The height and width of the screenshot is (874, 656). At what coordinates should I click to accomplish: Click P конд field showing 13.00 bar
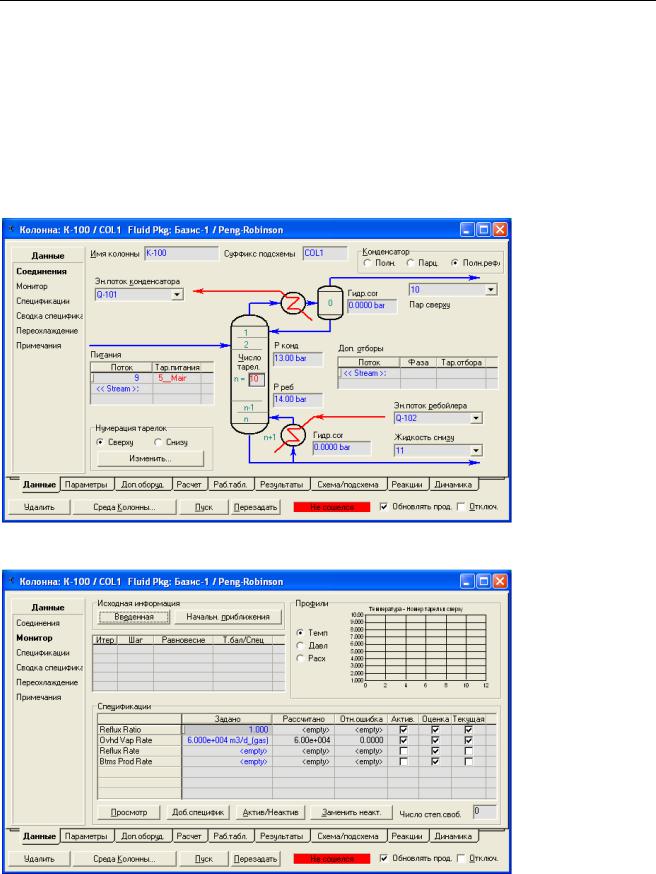click(x=298, y=358)
